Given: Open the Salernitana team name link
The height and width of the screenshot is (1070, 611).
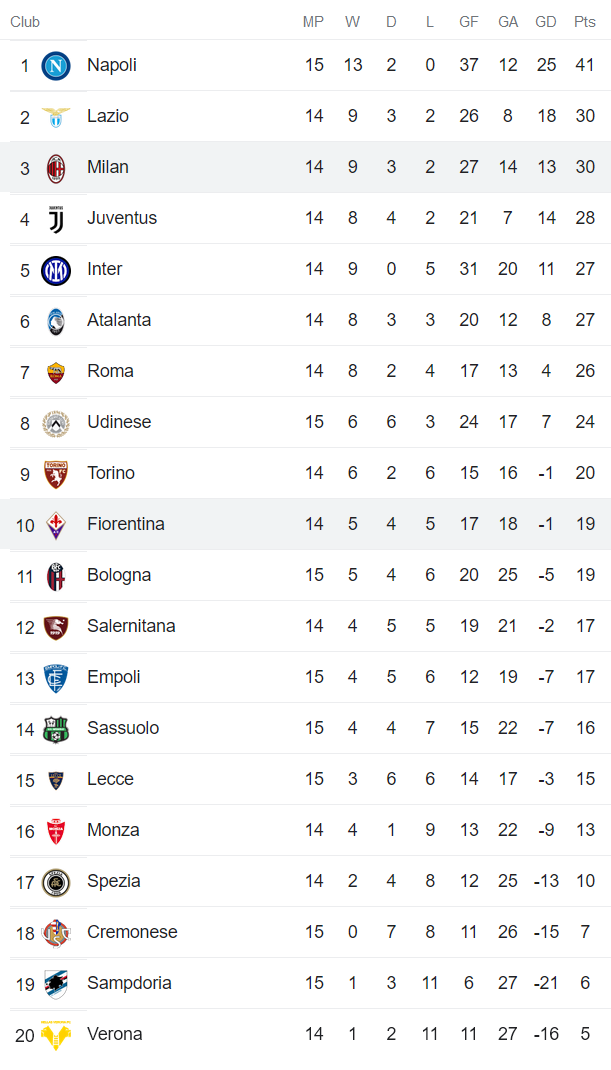Looking at the screenshot, I should point(131,626).
